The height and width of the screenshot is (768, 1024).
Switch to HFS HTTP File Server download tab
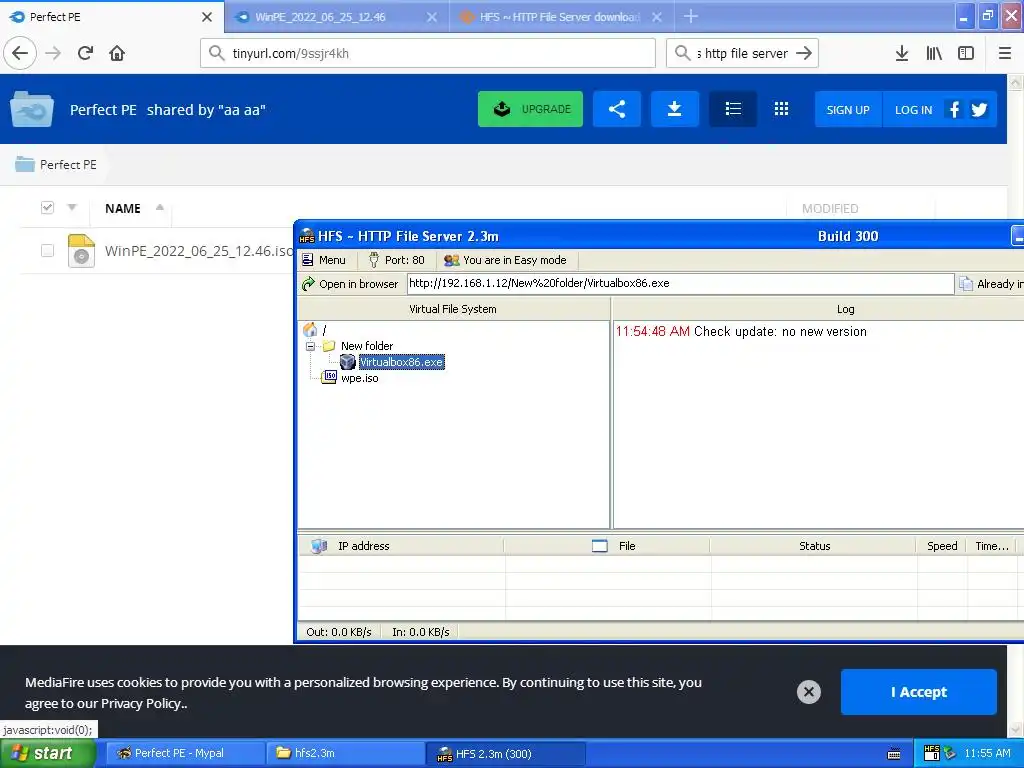click(562, 17)
